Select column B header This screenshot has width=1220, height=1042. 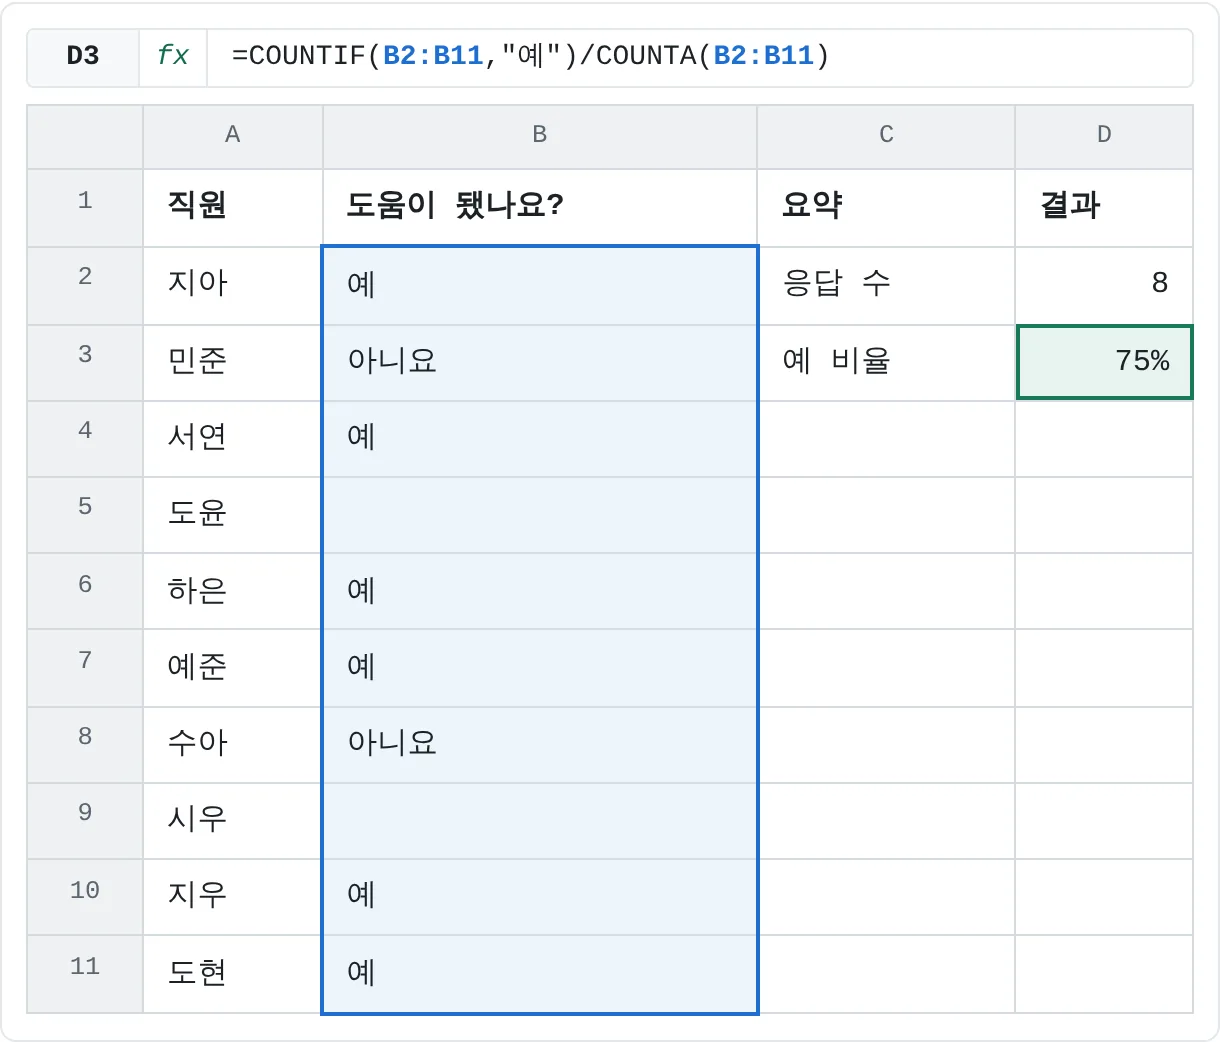tap(540, 135)
